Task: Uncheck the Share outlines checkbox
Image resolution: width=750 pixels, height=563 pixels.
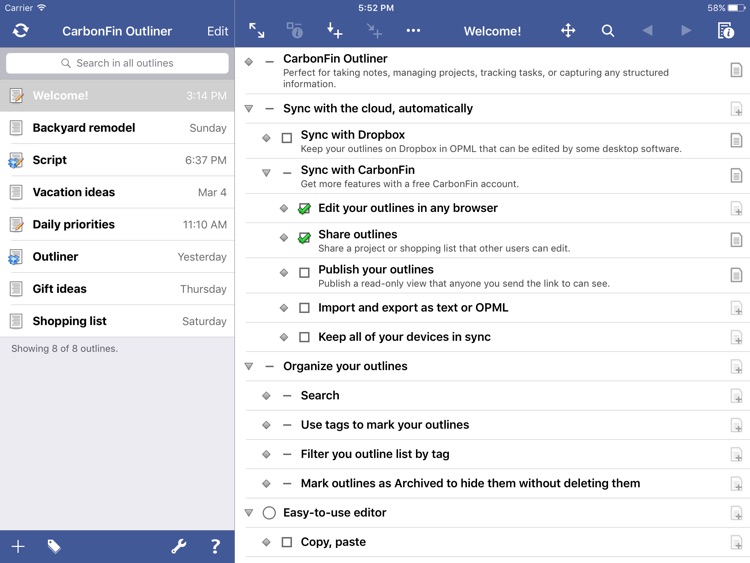Action: (304, 237)
